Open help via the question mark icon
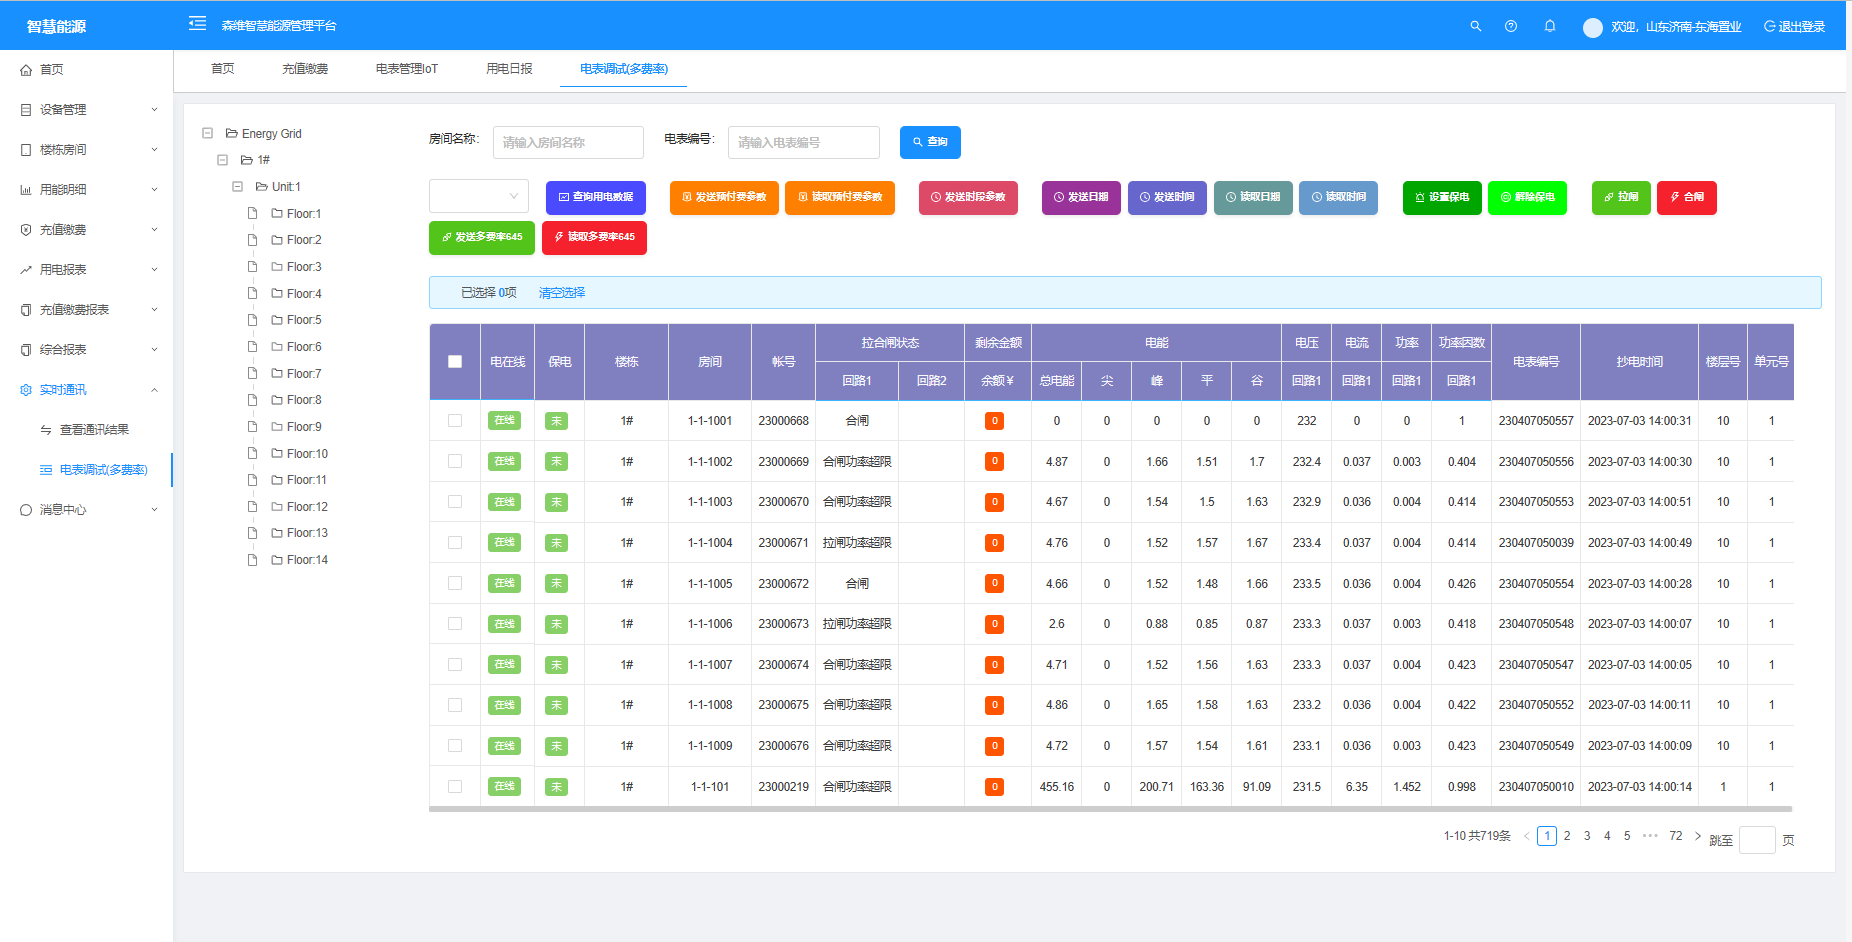Screen dimensions: 1852x942 (1510, 26)
